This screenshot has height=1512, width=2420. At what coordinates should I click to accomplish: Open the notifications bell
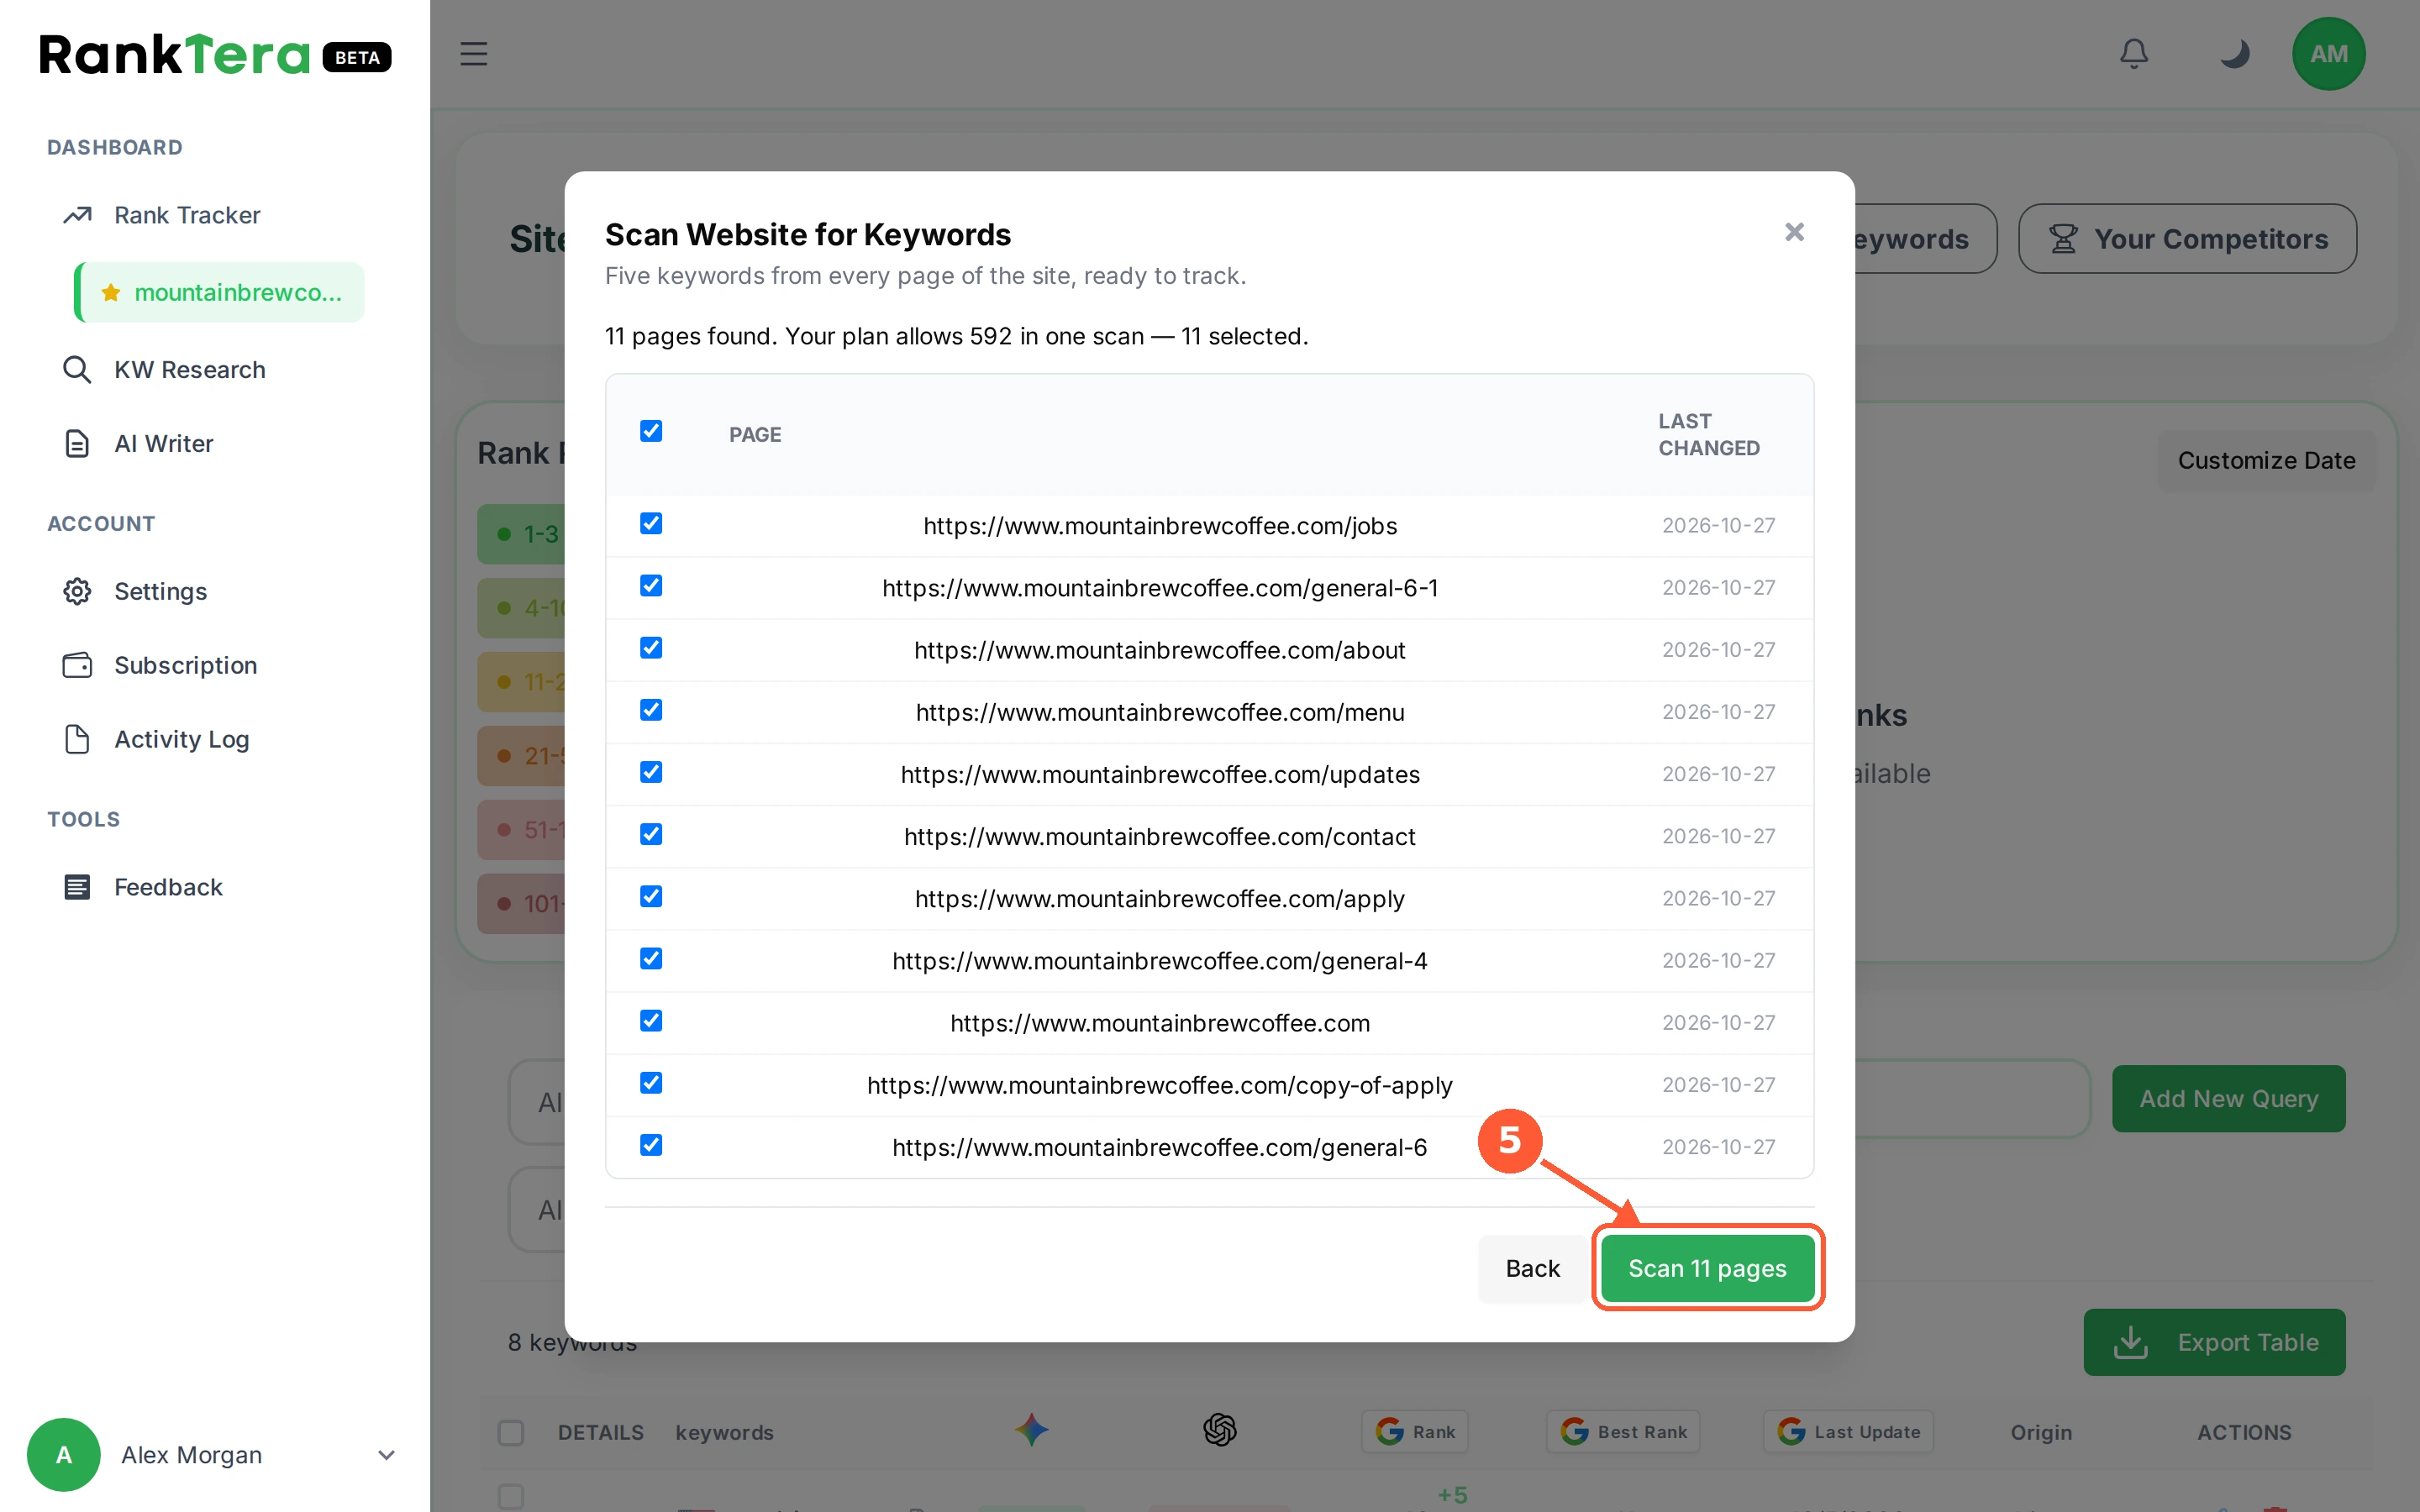point(2133,54)
